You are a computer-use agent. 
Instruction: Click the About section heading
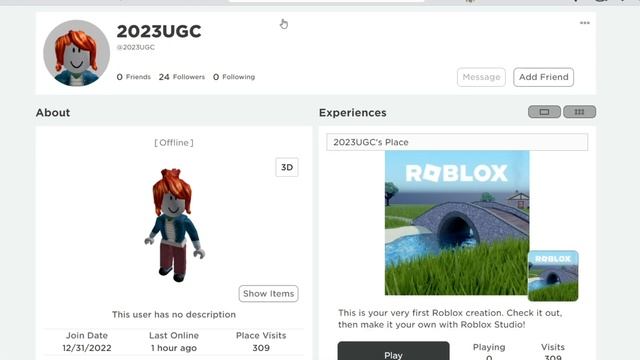click(x=53, y=113)
